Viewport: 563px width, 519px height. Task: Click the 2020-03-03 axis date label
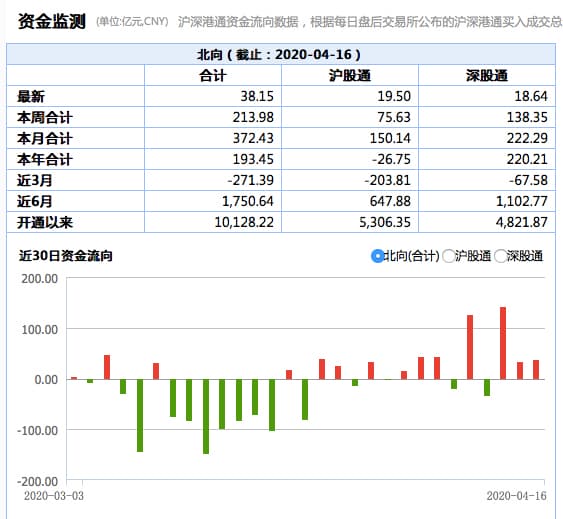(54, 496)
